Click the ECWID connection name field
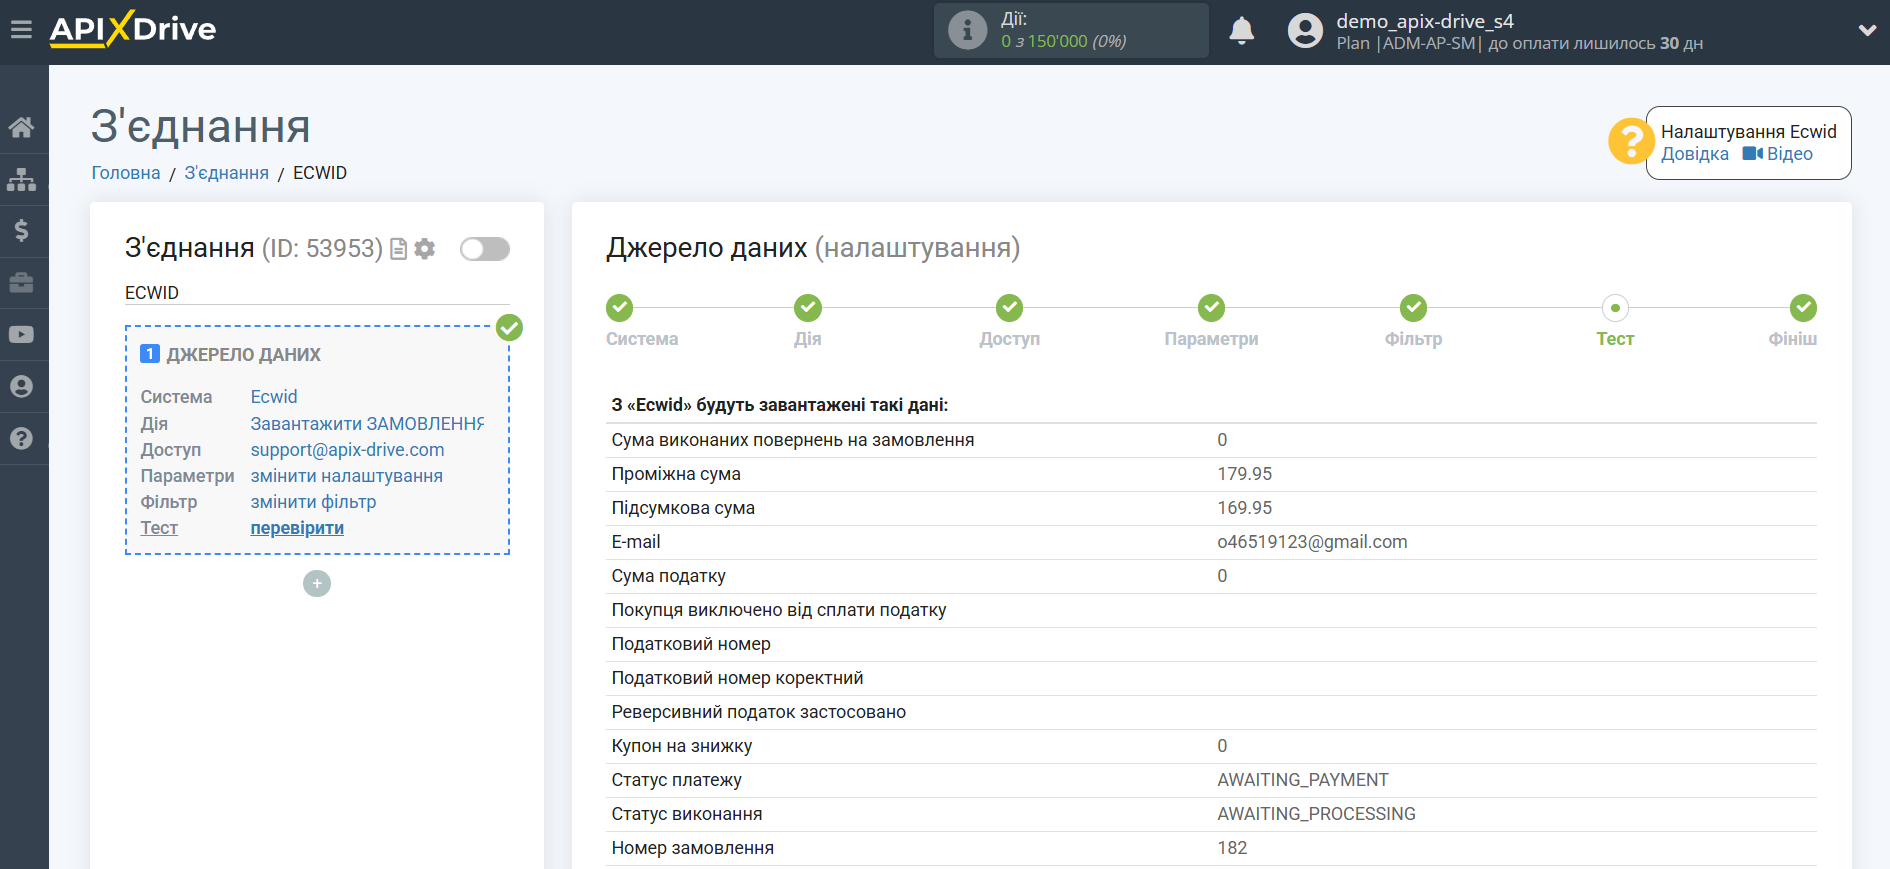This screenshot has width=1890, height=869. (x=317, y=293)
